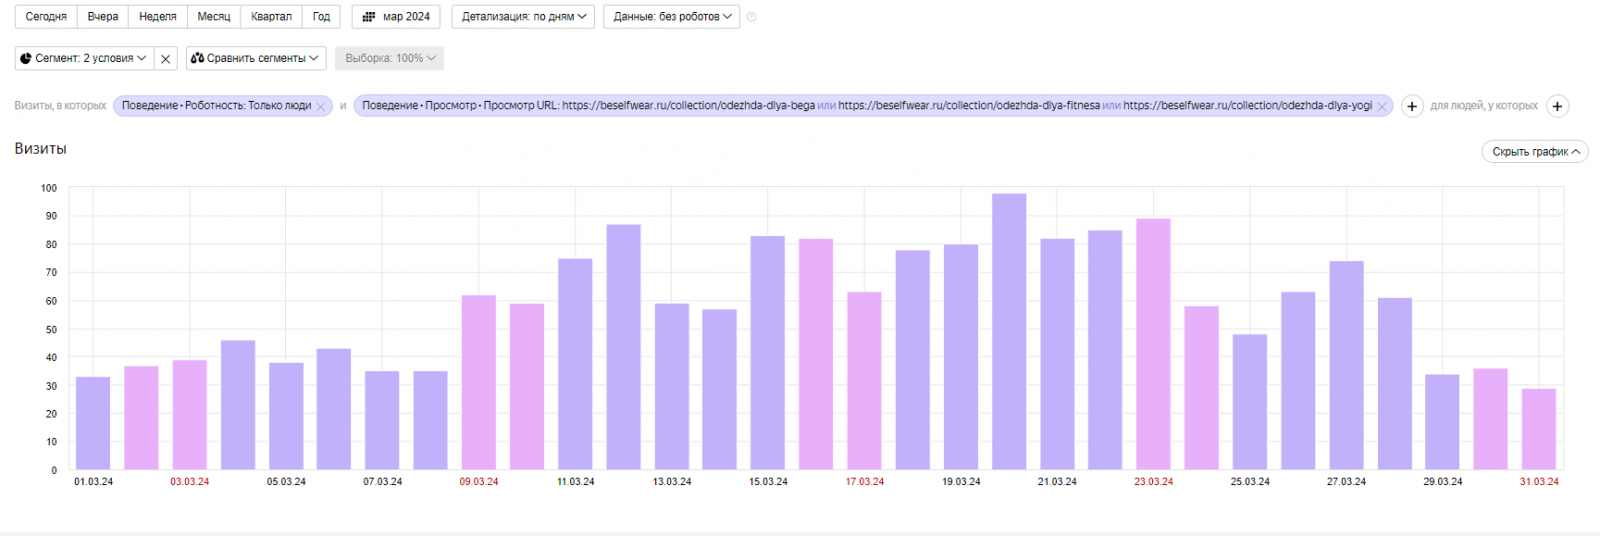1600x536 pixels.
Task: Collapse chart with 'Скрыть график'
Action: pyautogui.click(x=1534, y=152)
